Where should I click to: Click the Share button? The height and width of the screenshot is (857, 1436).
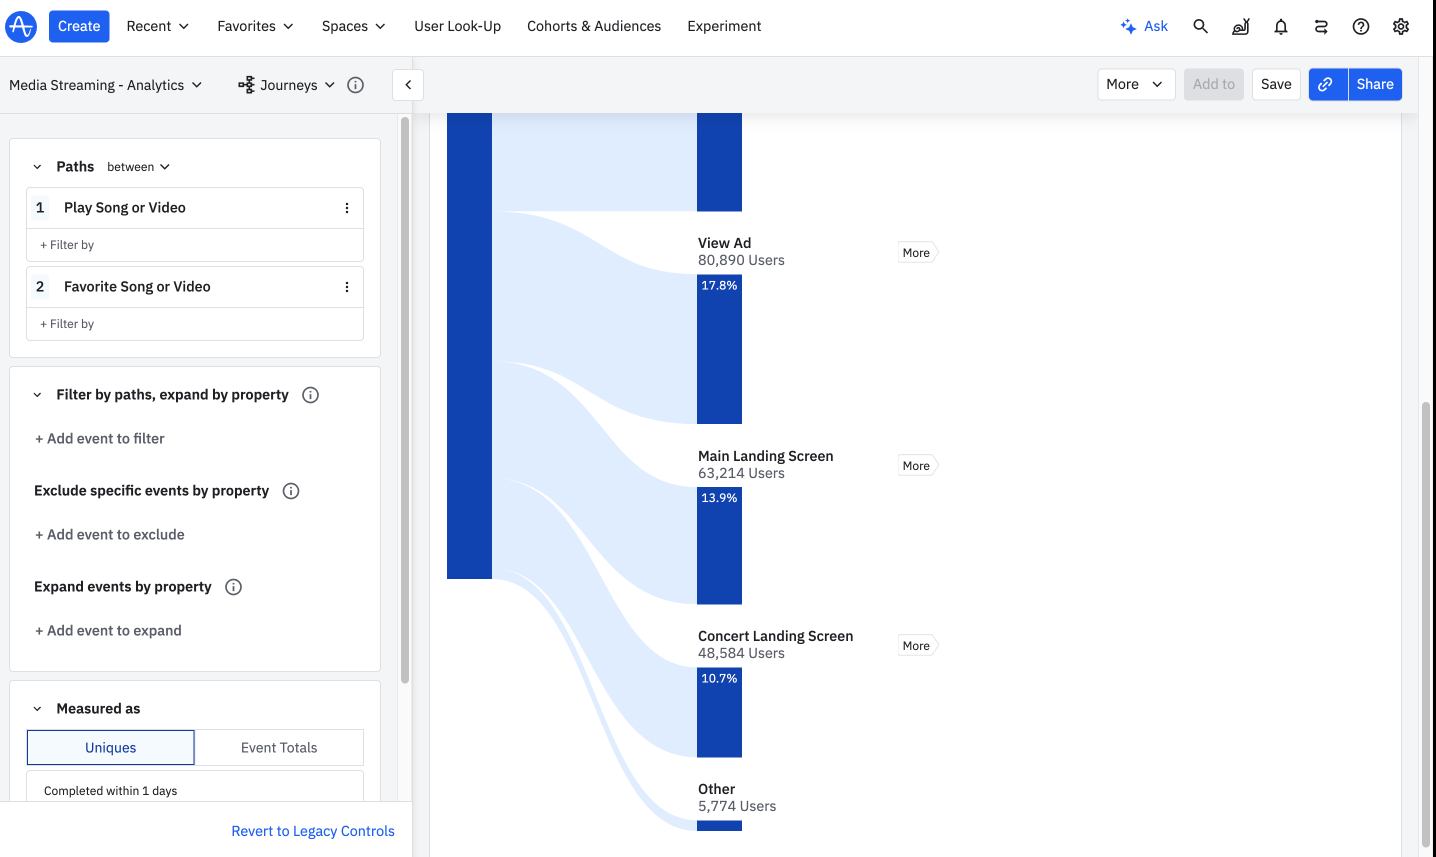1375,84
